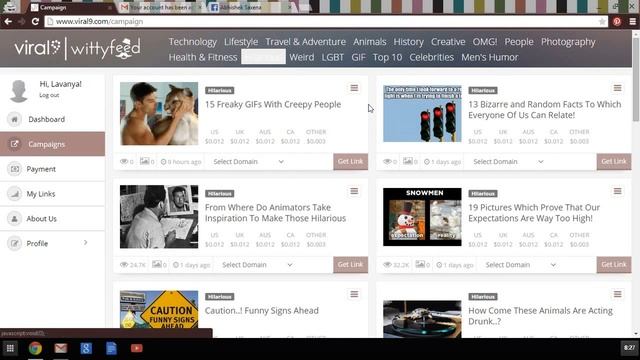640x360 pixels.
Task: Open the History category
Action: point(408,42)
